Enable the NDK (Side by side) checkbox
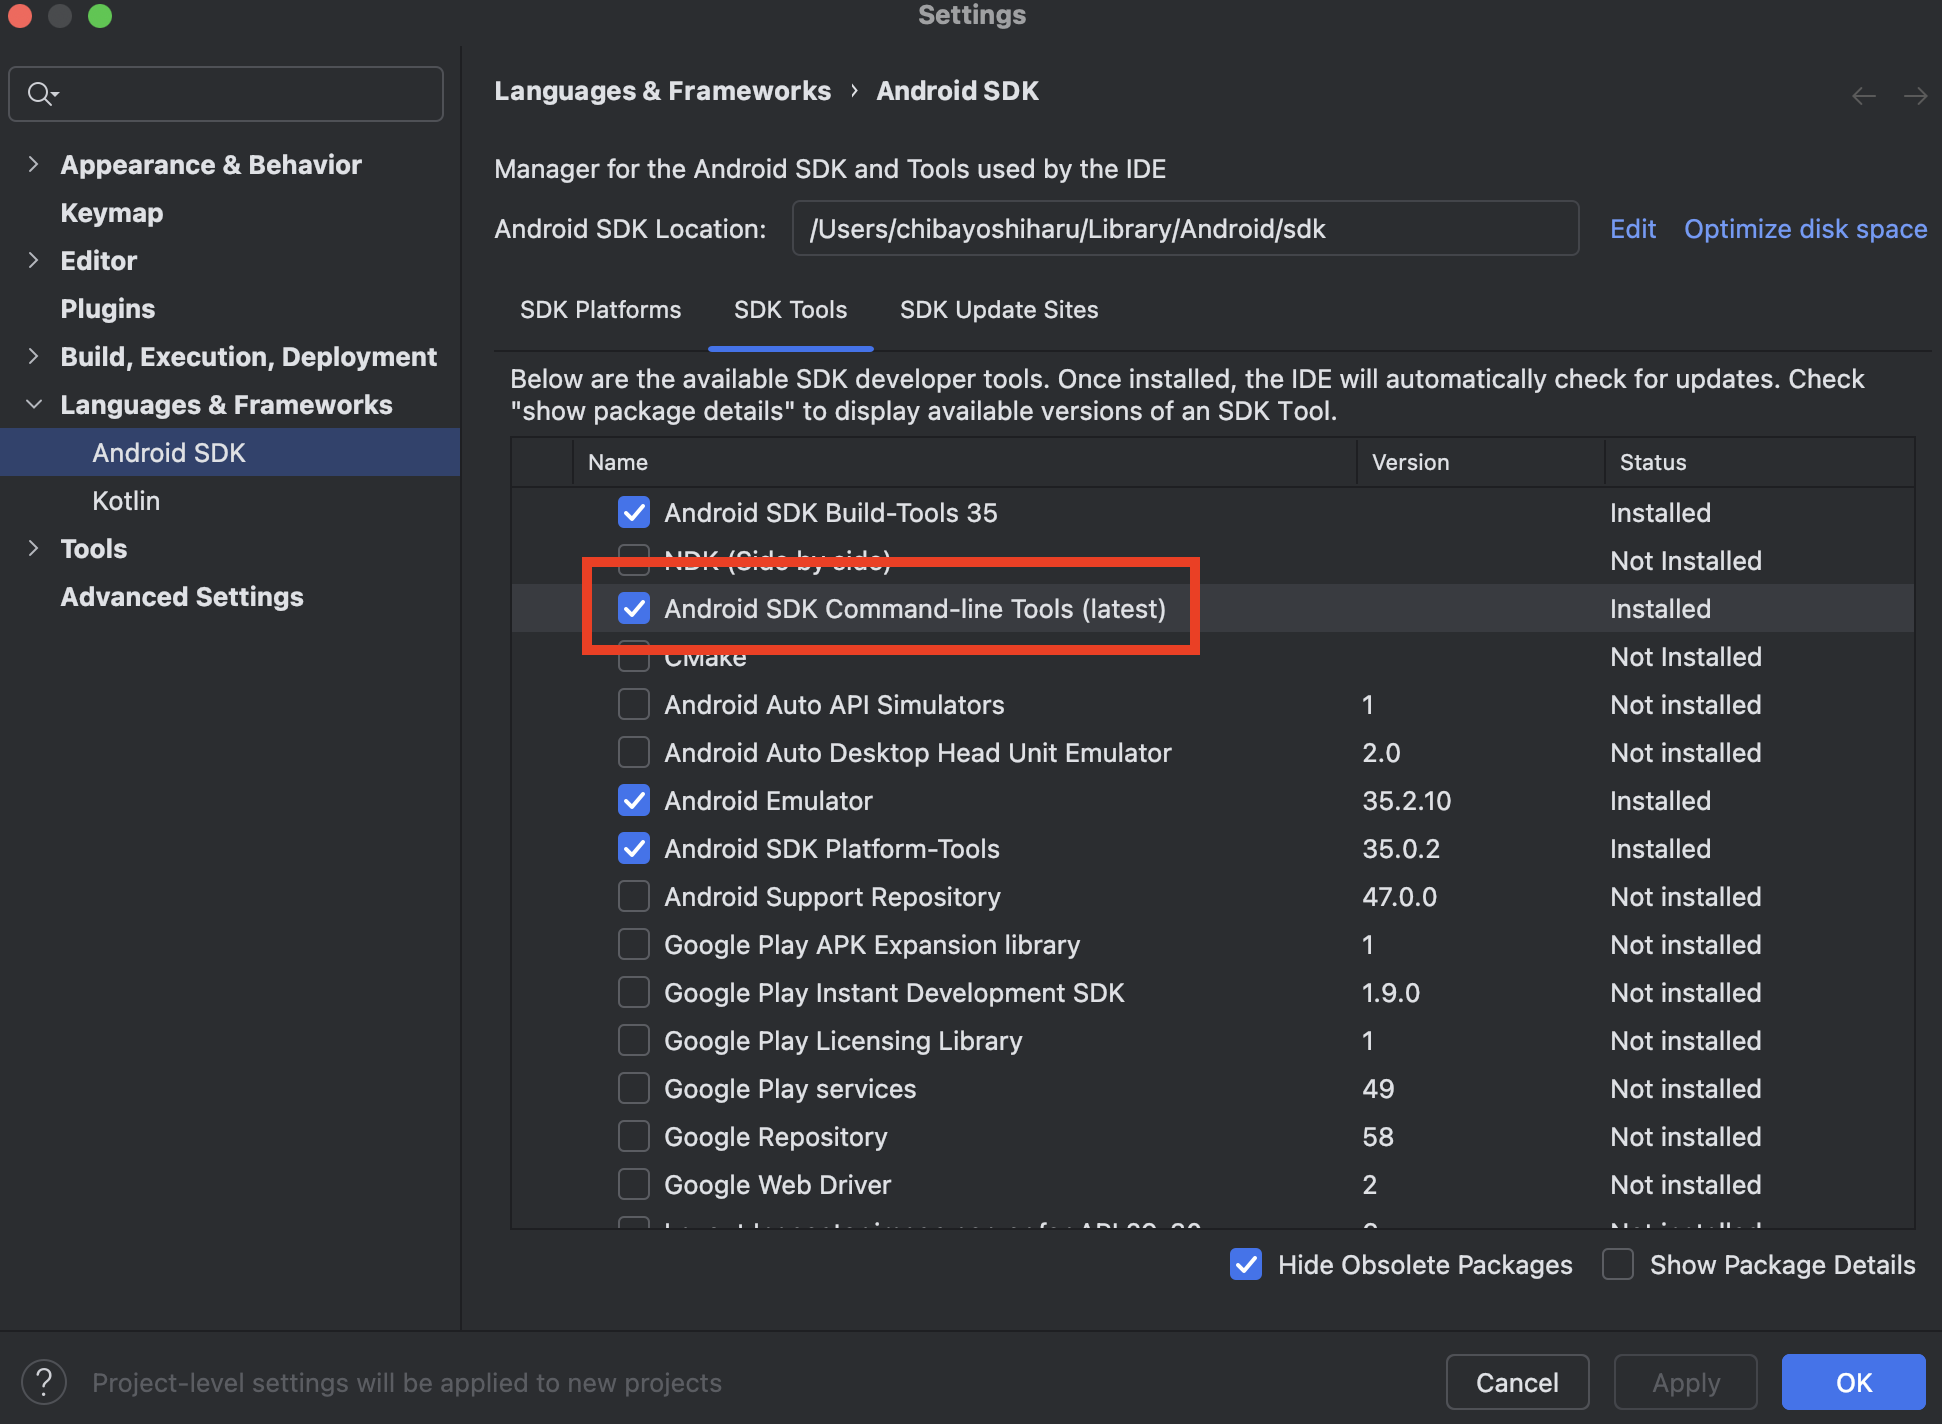The height and width of the screenshot is (1424, 1942). [x=633, y=560]
